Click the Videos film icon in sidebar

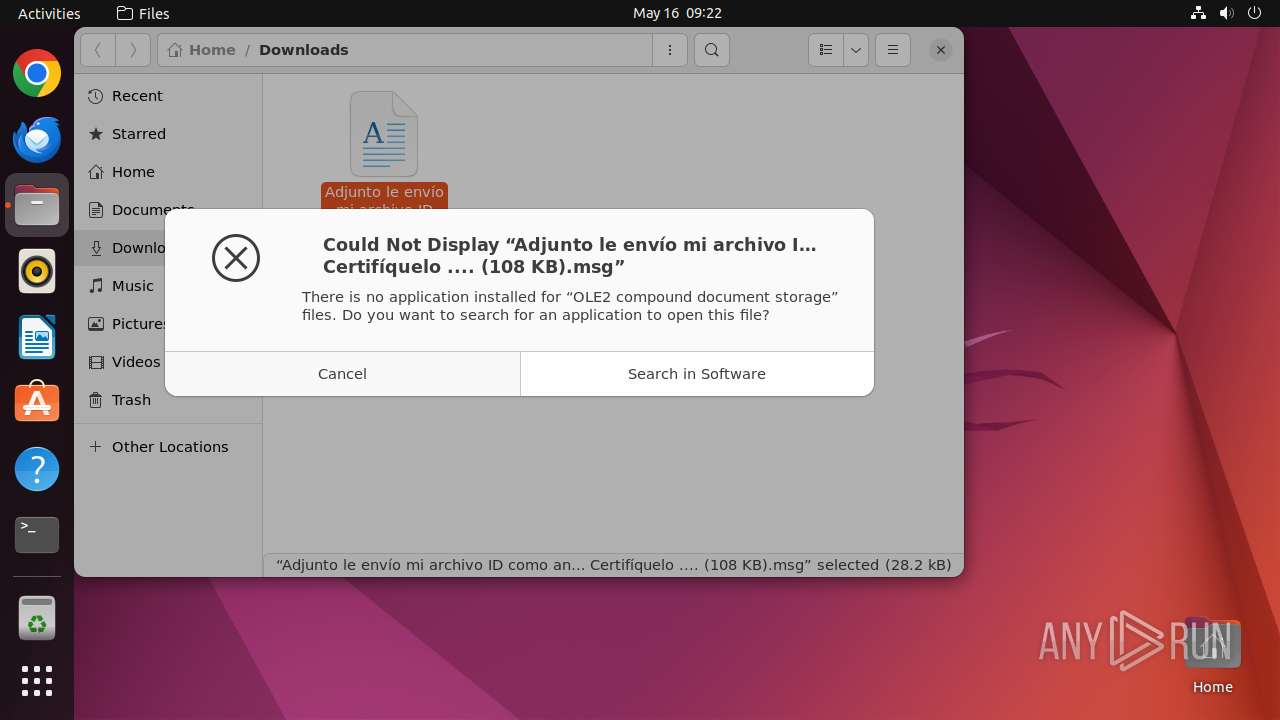(x=96, y=362)
